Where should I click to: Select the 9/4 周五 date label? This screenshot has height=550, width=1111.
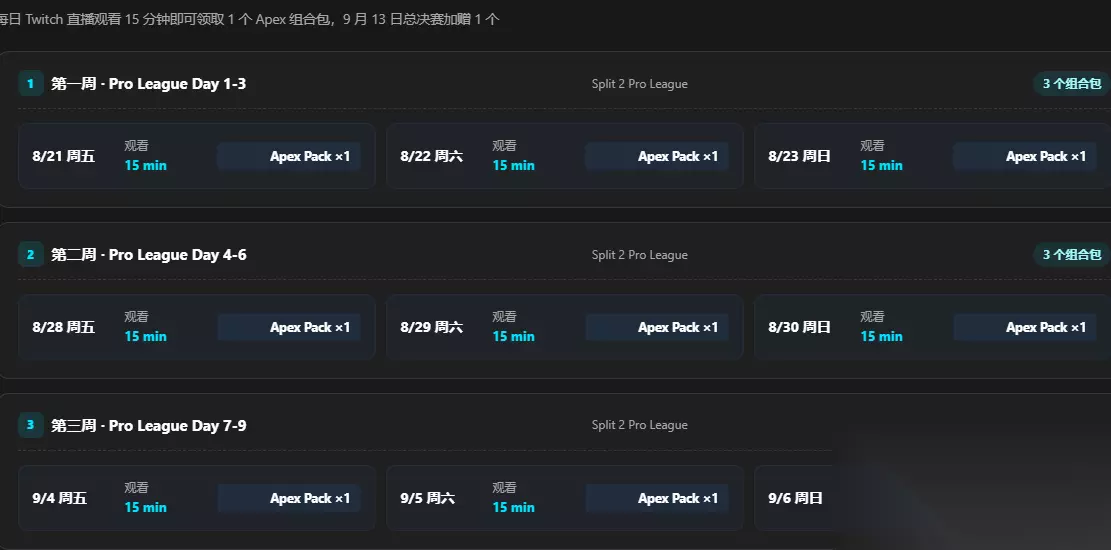click(x=60, y=498)
